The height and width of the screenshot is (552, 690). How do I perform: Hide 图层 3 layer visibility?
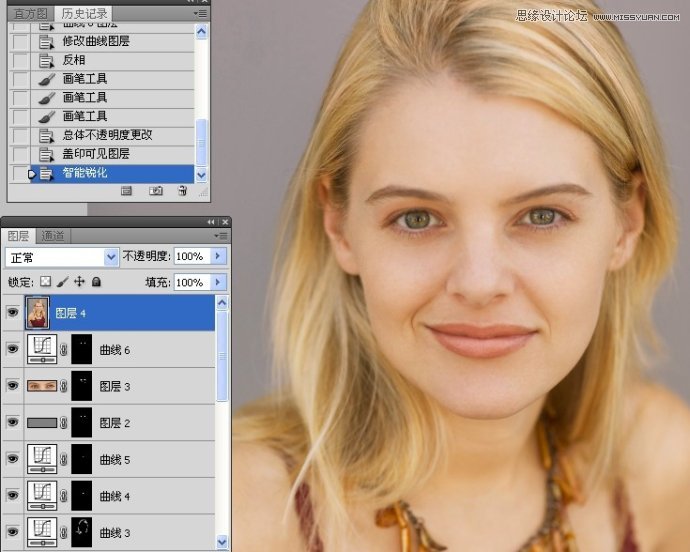13,386
